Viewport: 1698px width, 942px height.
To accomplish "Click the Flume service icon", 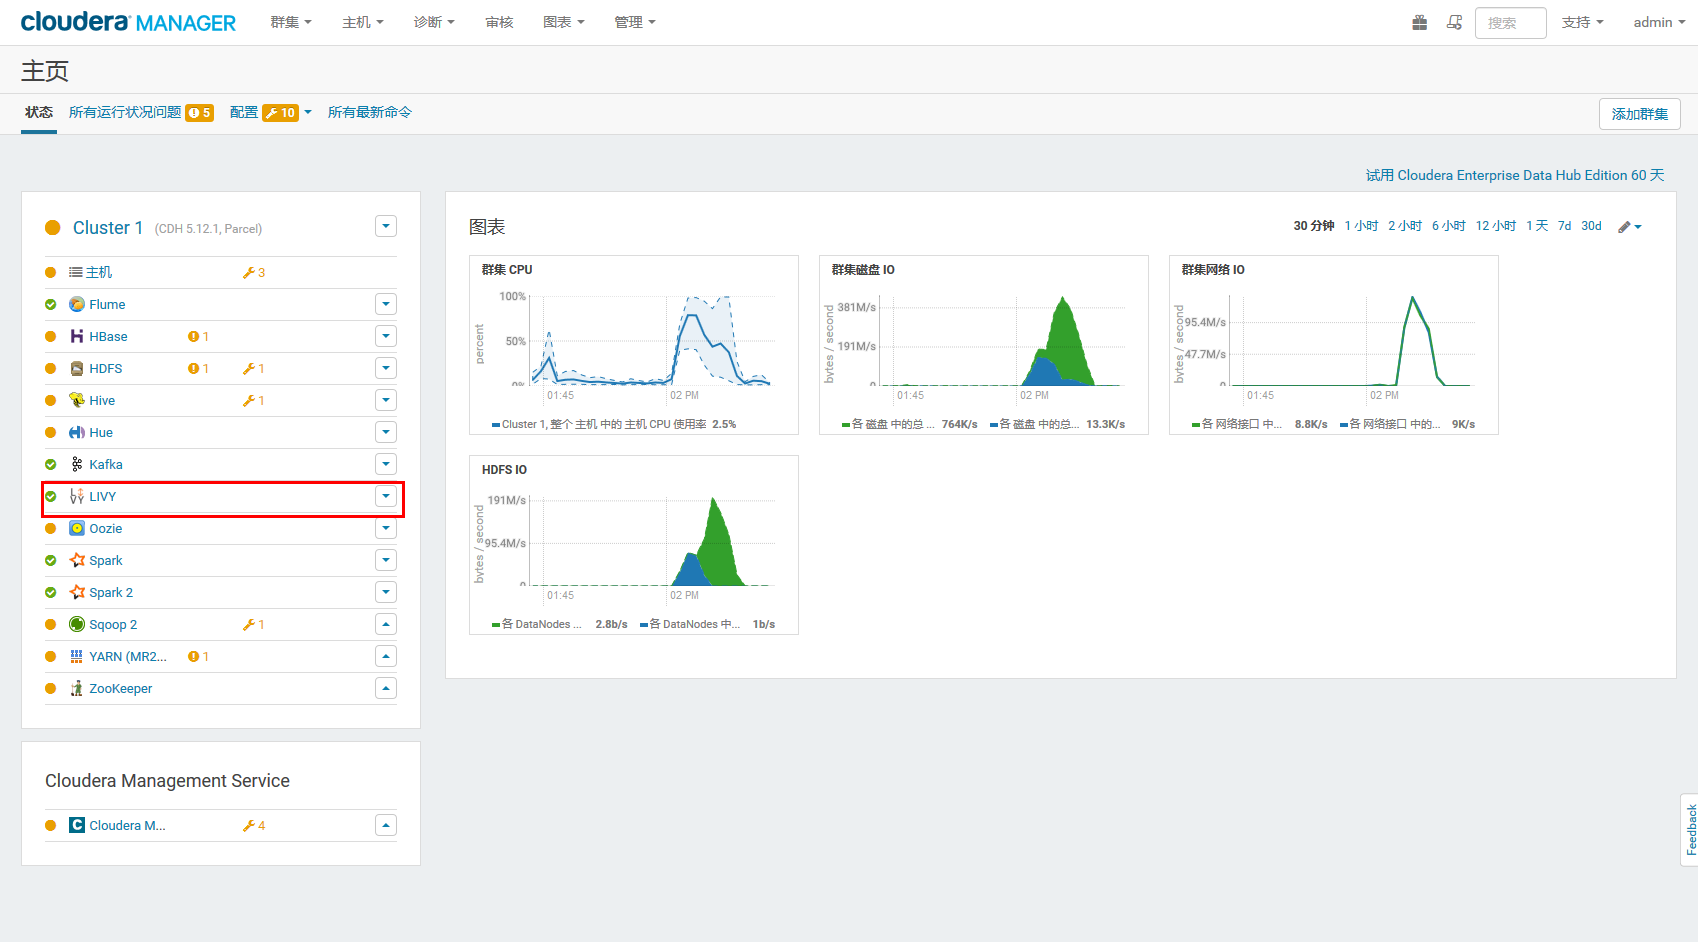I will coord(77,304).
